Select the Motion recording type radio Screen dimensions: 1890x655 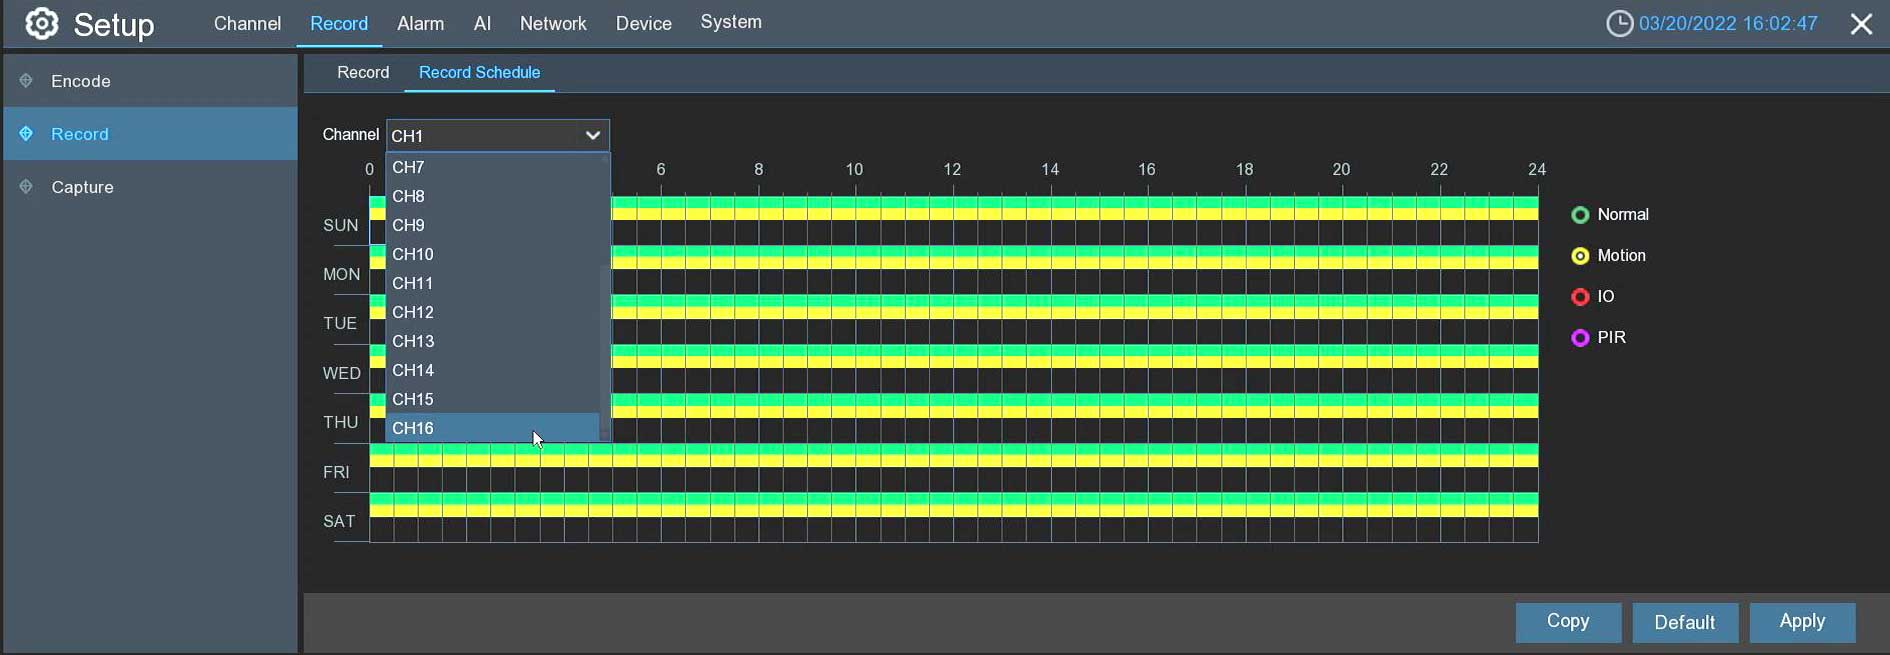coord(1580,256)
